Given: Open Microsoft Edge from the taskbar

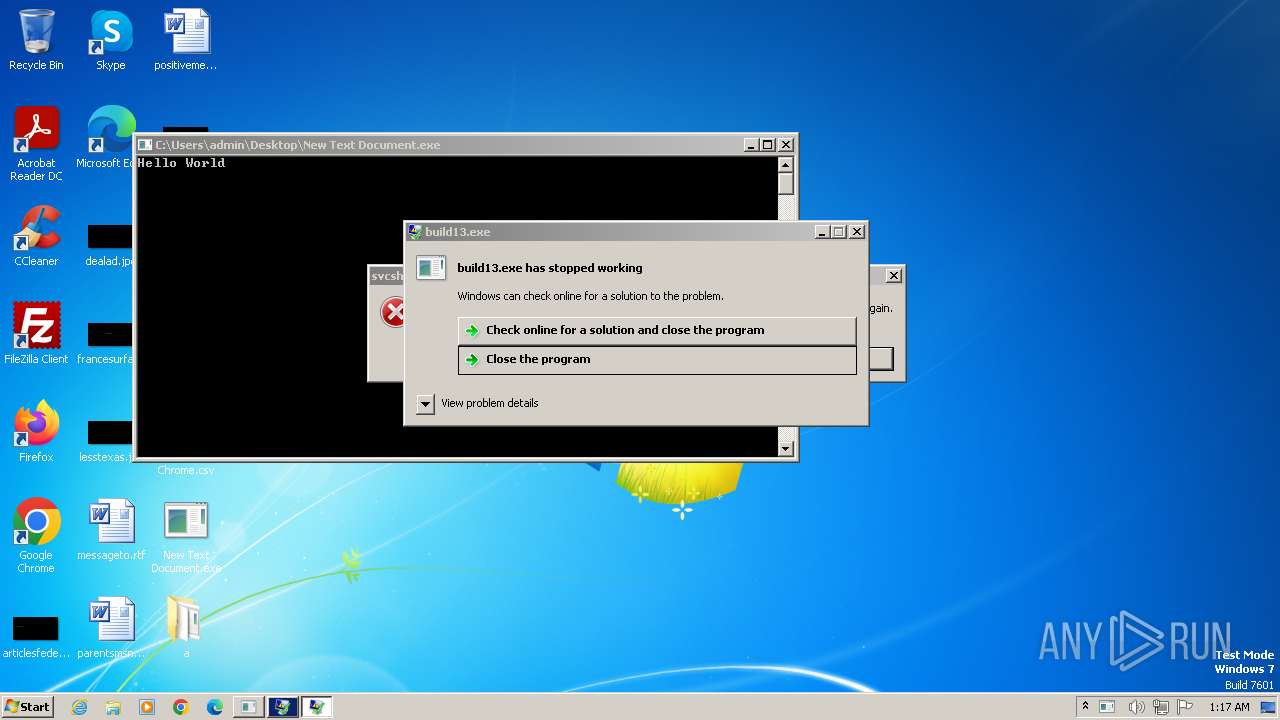Looking at the screenshot, I should [x=214, y=707].
